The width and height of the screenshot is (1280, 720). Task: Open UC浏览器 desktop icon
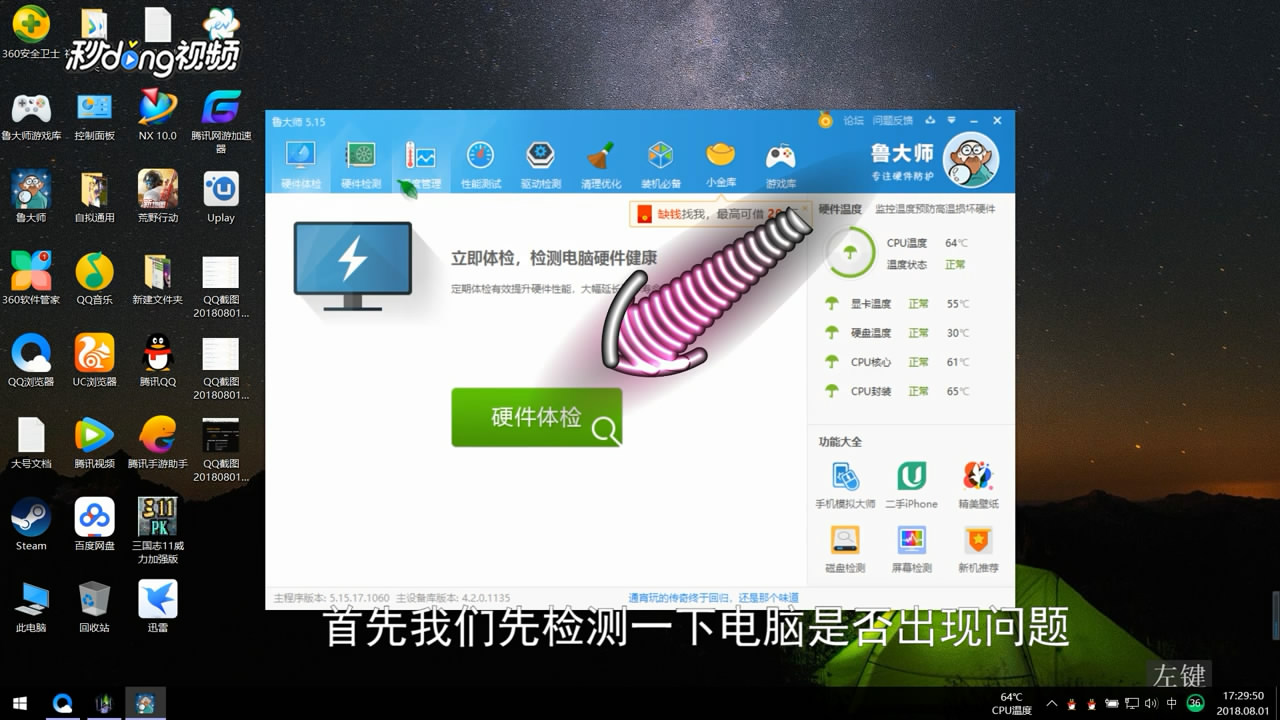click(94, 361)
